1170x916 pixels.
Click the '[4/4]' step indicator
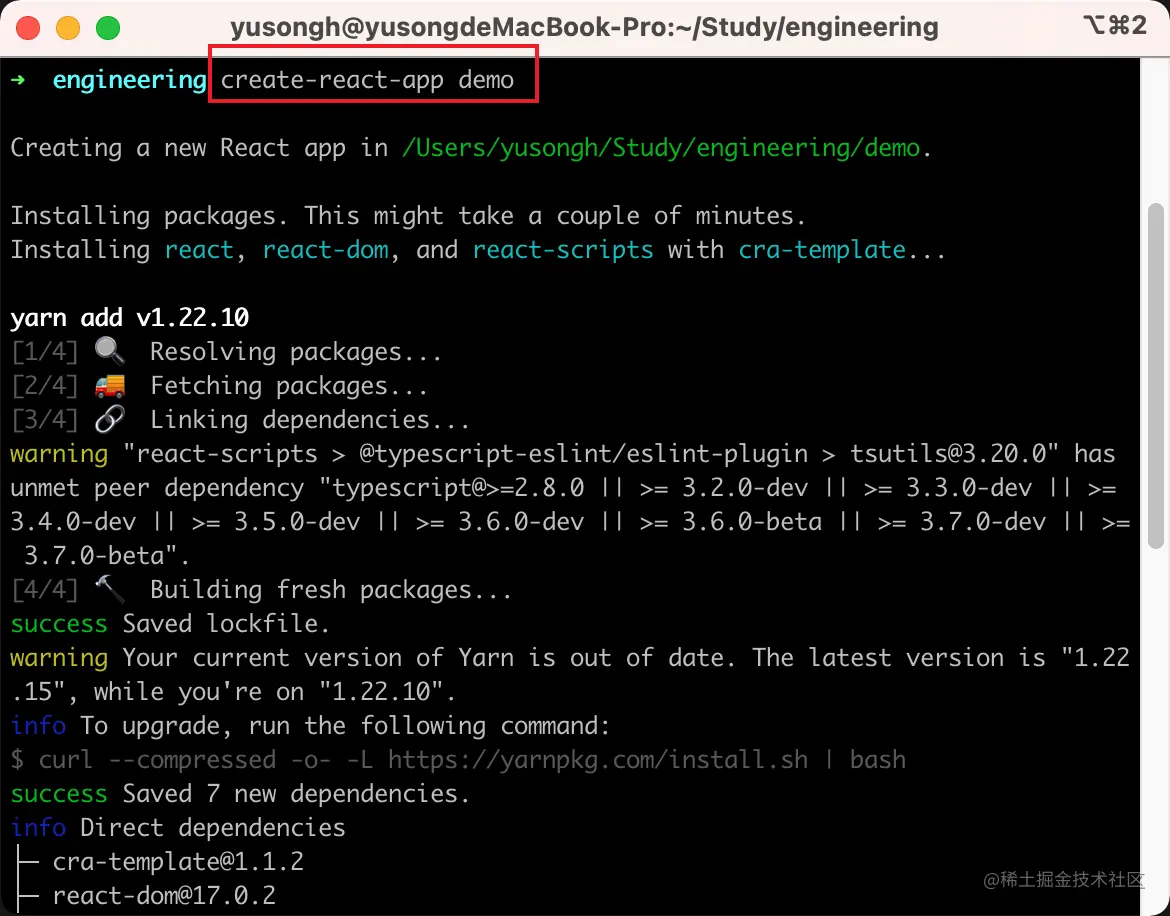point(44,590)
